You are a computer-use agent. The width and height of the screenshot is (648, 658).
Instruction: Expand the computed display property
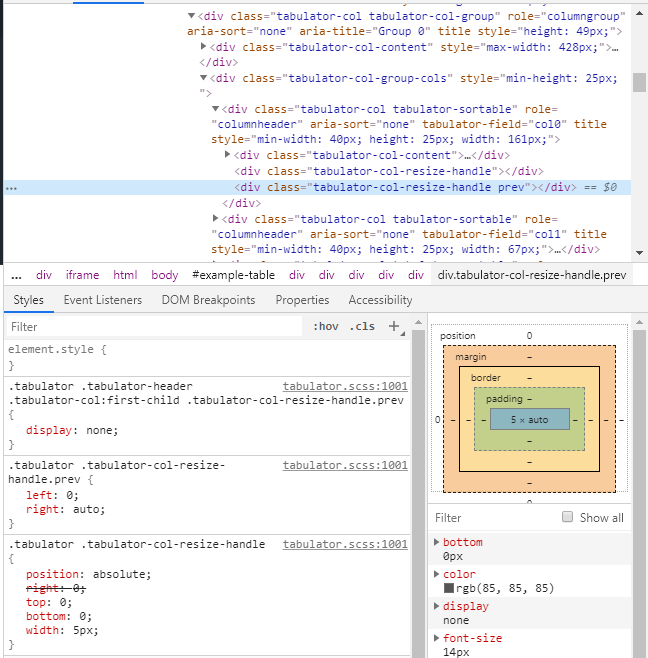(x=436, y=606)
